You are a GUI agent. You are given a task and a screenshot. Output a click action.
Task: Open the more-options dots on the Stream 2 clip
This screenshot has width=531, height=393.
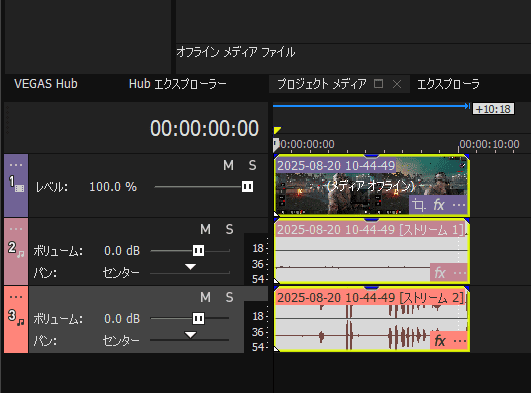tap(460, 341)
